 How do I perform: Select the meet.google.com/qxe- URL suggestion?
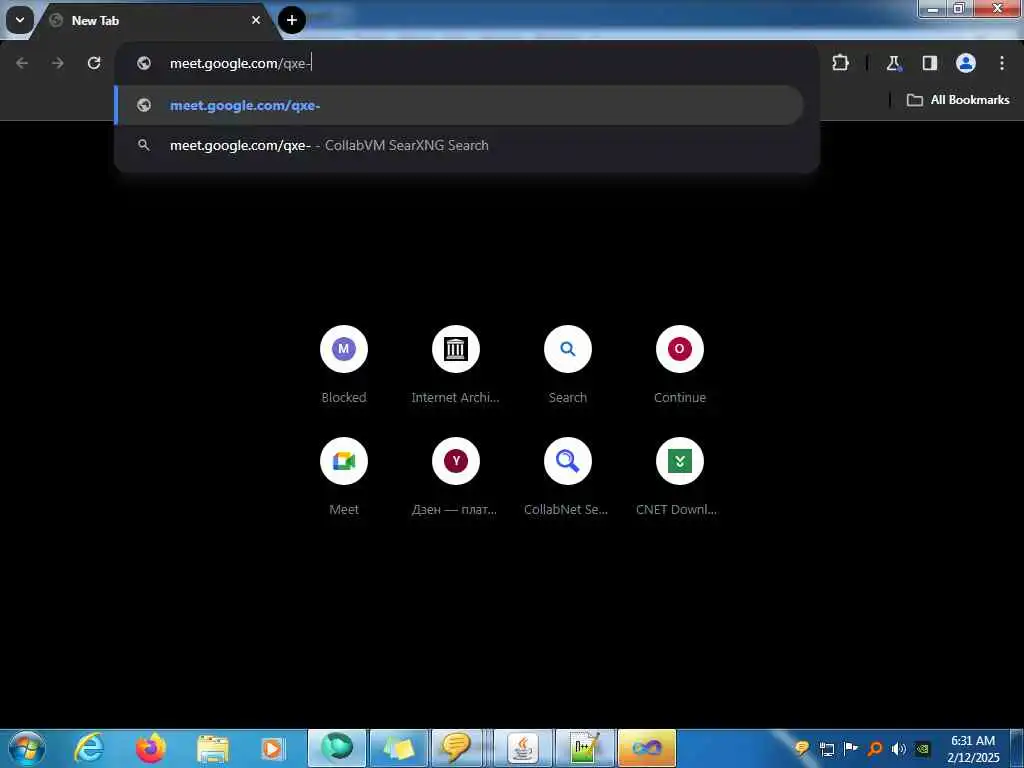(459, 105)
